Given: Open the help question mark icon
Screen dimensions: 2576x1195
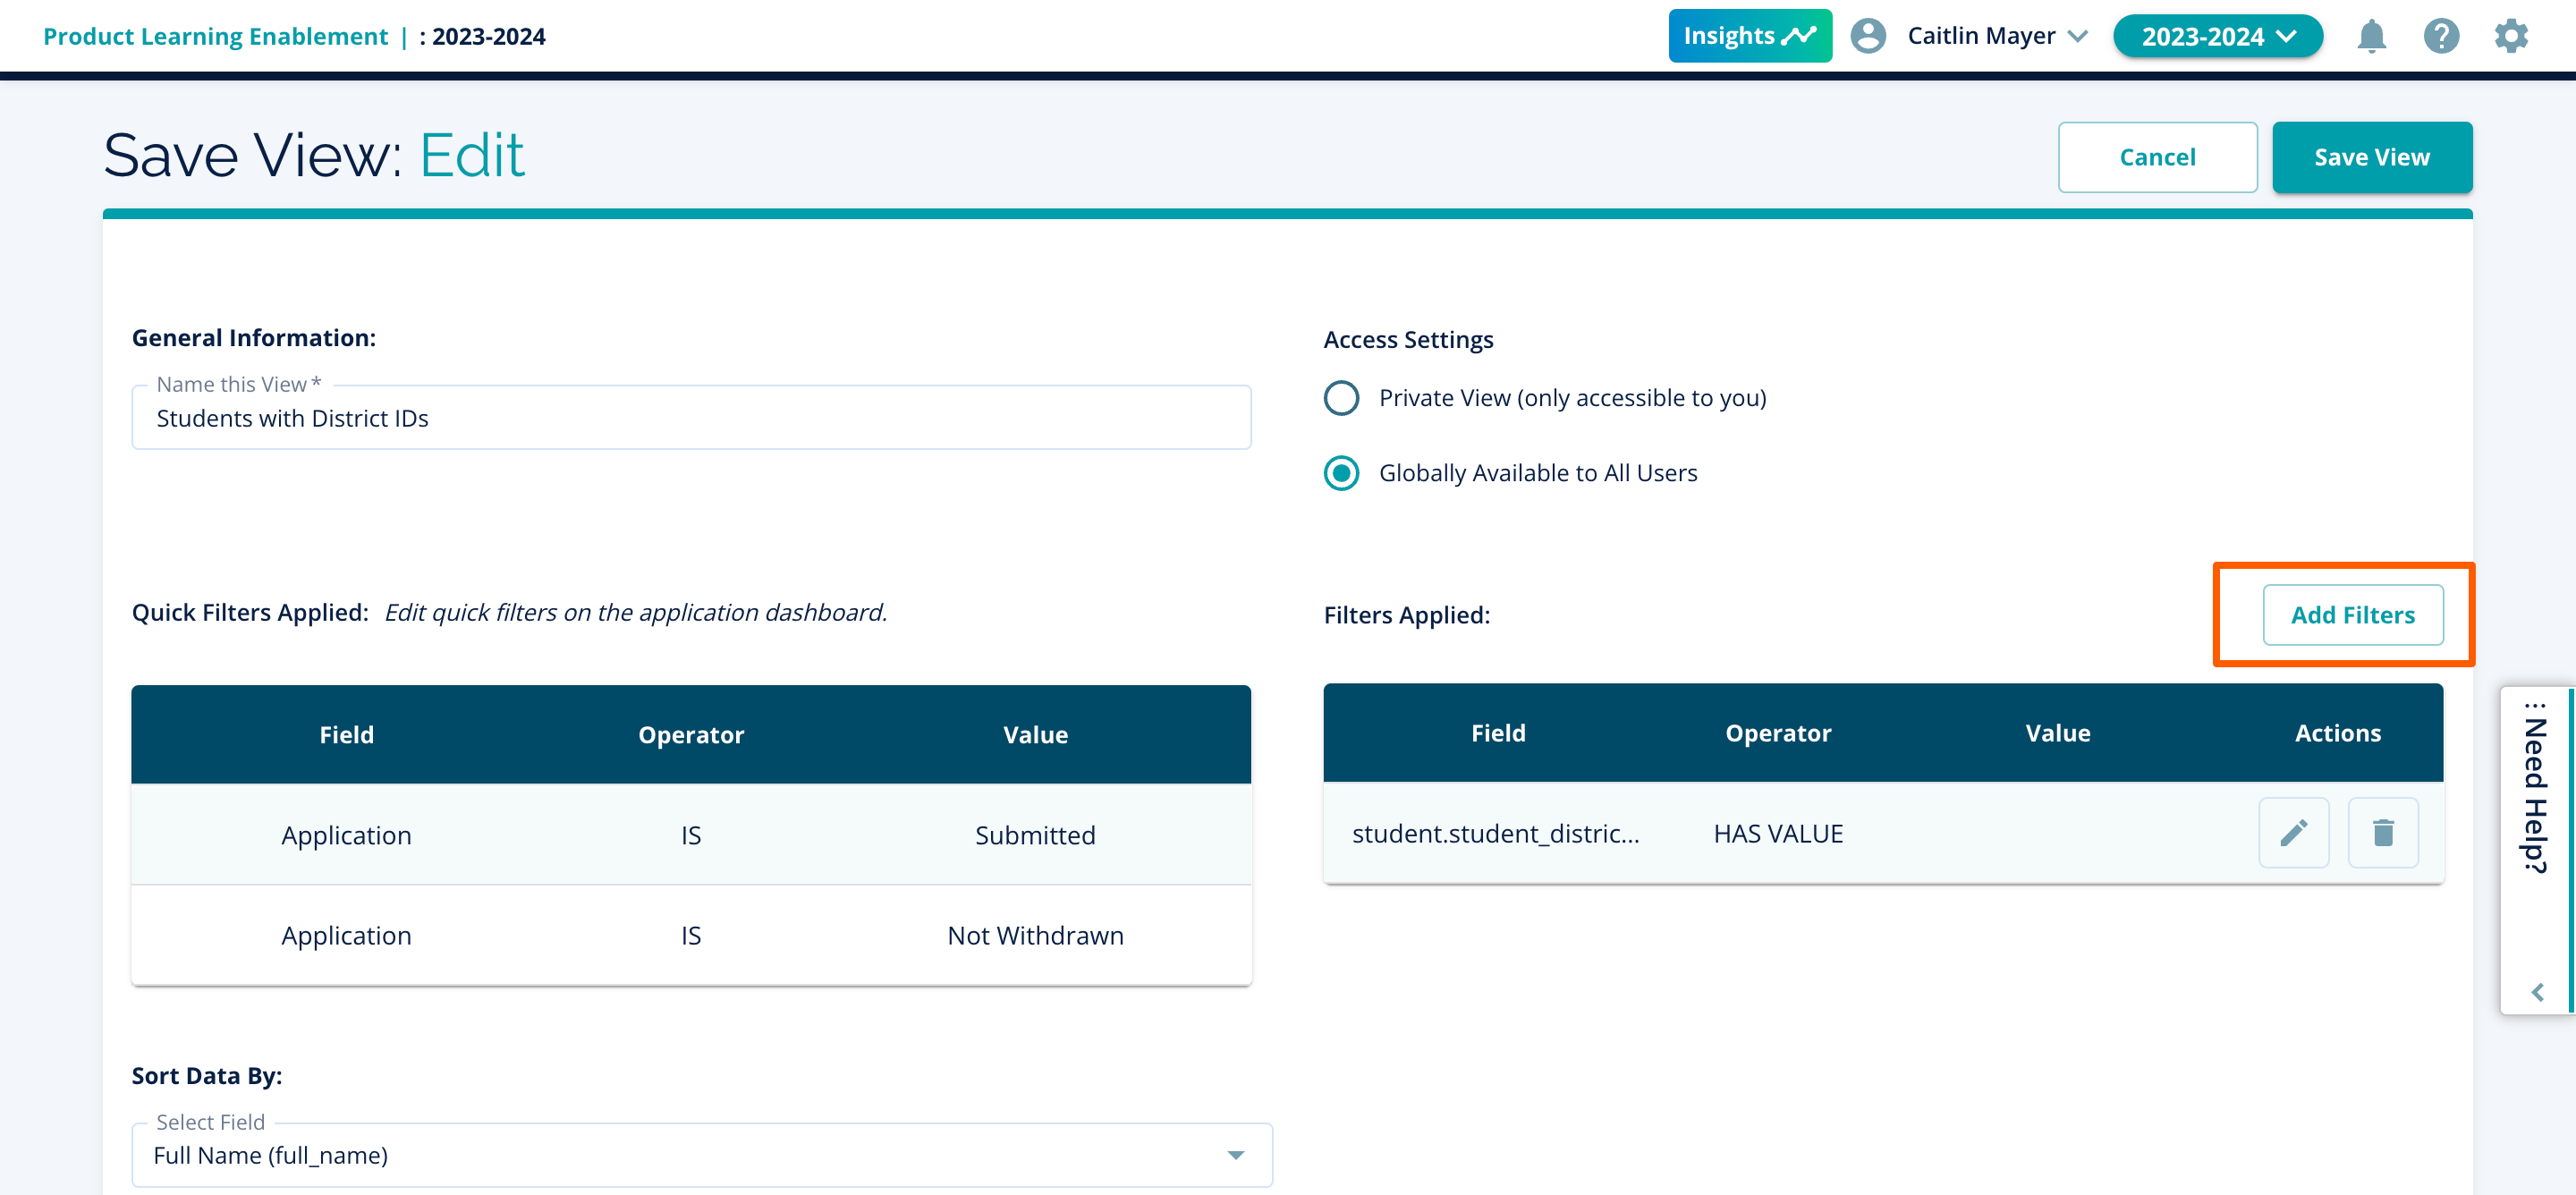Looking at the screenshot, I should (x=2440, y=37).
